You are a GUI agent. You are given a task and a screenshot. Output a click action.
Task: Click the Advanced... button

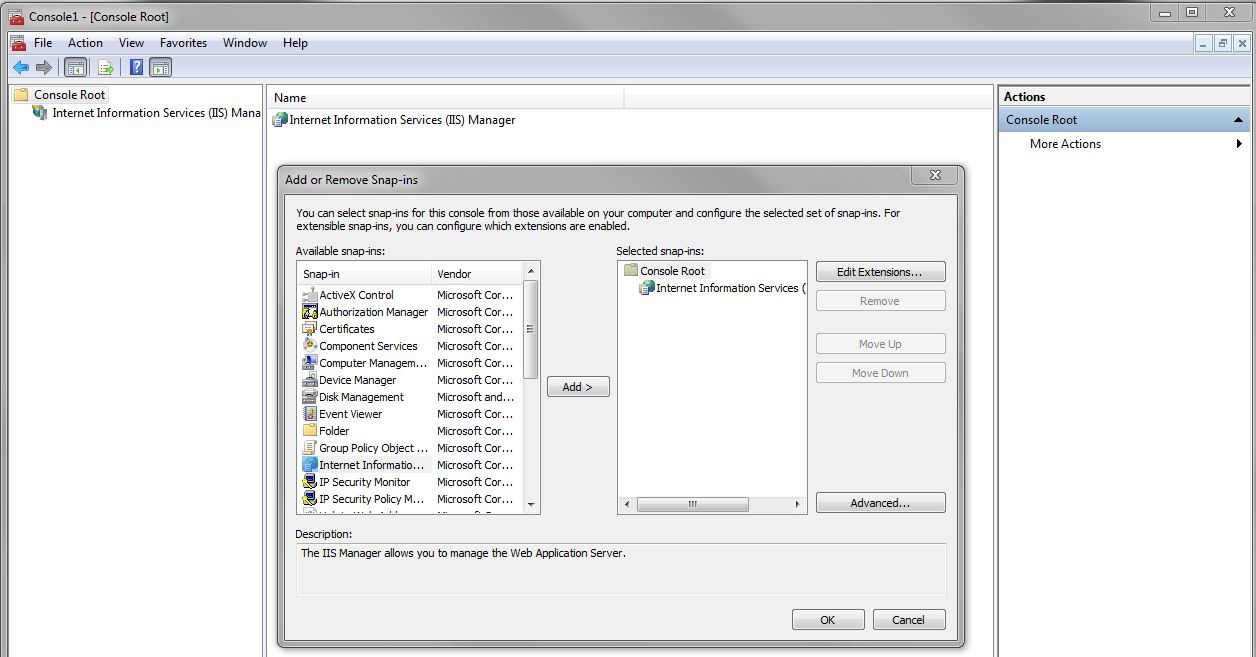[x=880, y=503]
